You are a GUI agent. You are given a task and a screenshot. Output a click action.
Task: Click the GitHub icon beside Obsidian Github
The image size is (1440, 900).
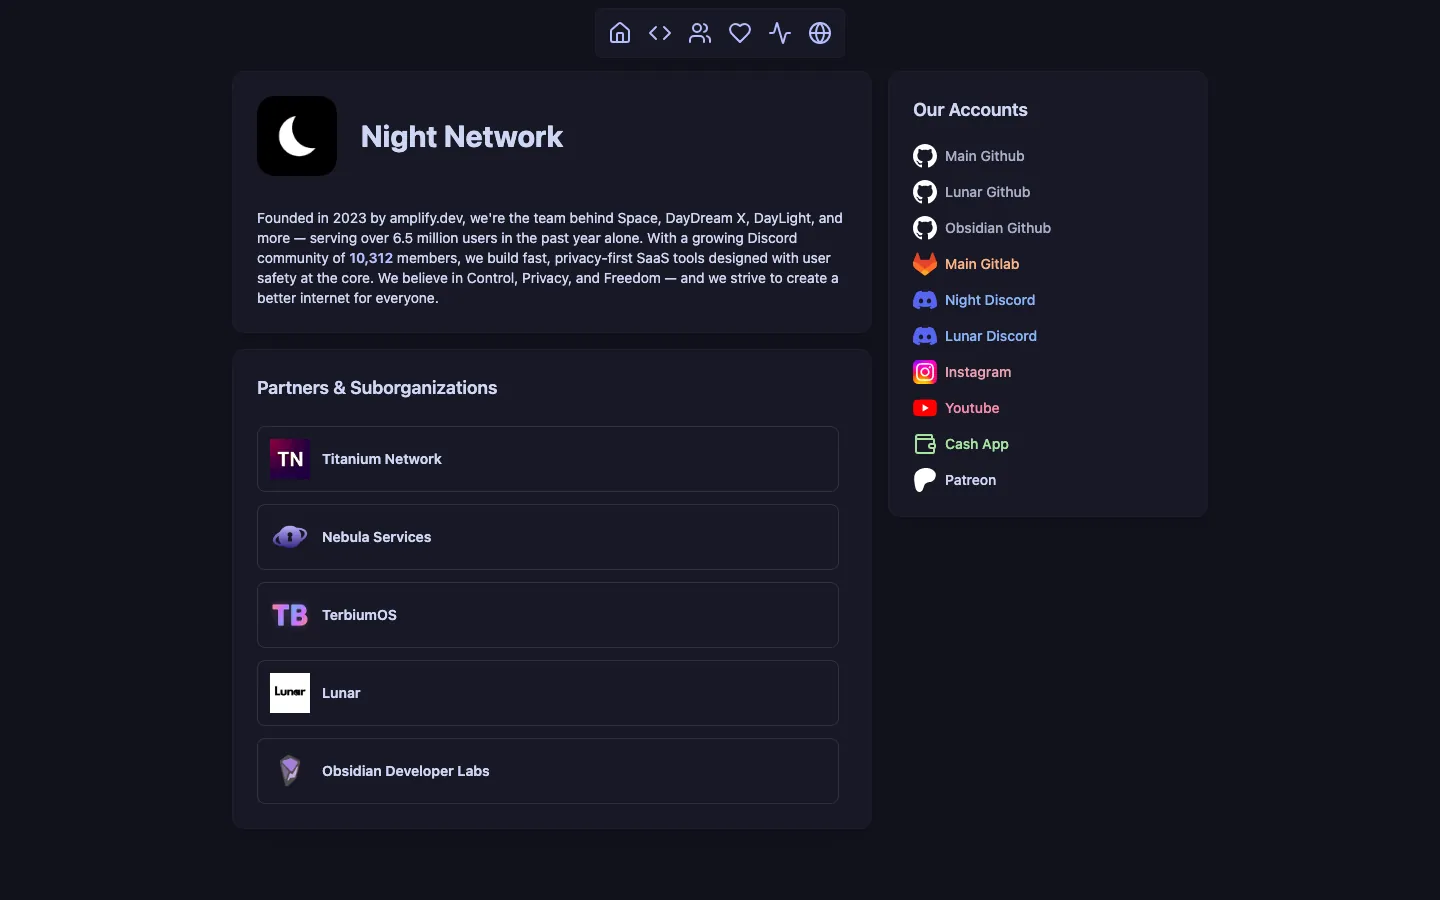pyautogui.click(x=925, y=228)
